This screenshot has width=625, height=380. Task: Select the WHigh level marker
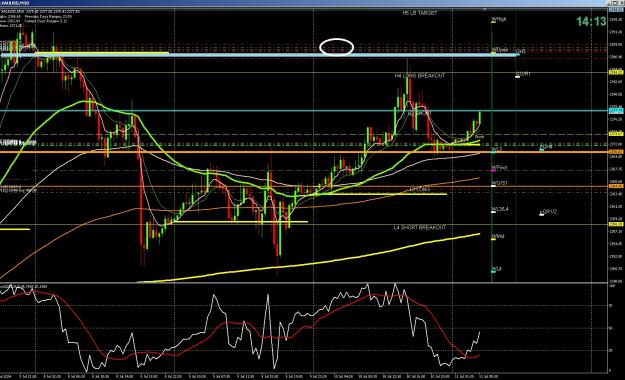pyautogui.click(x=493, y=22)
